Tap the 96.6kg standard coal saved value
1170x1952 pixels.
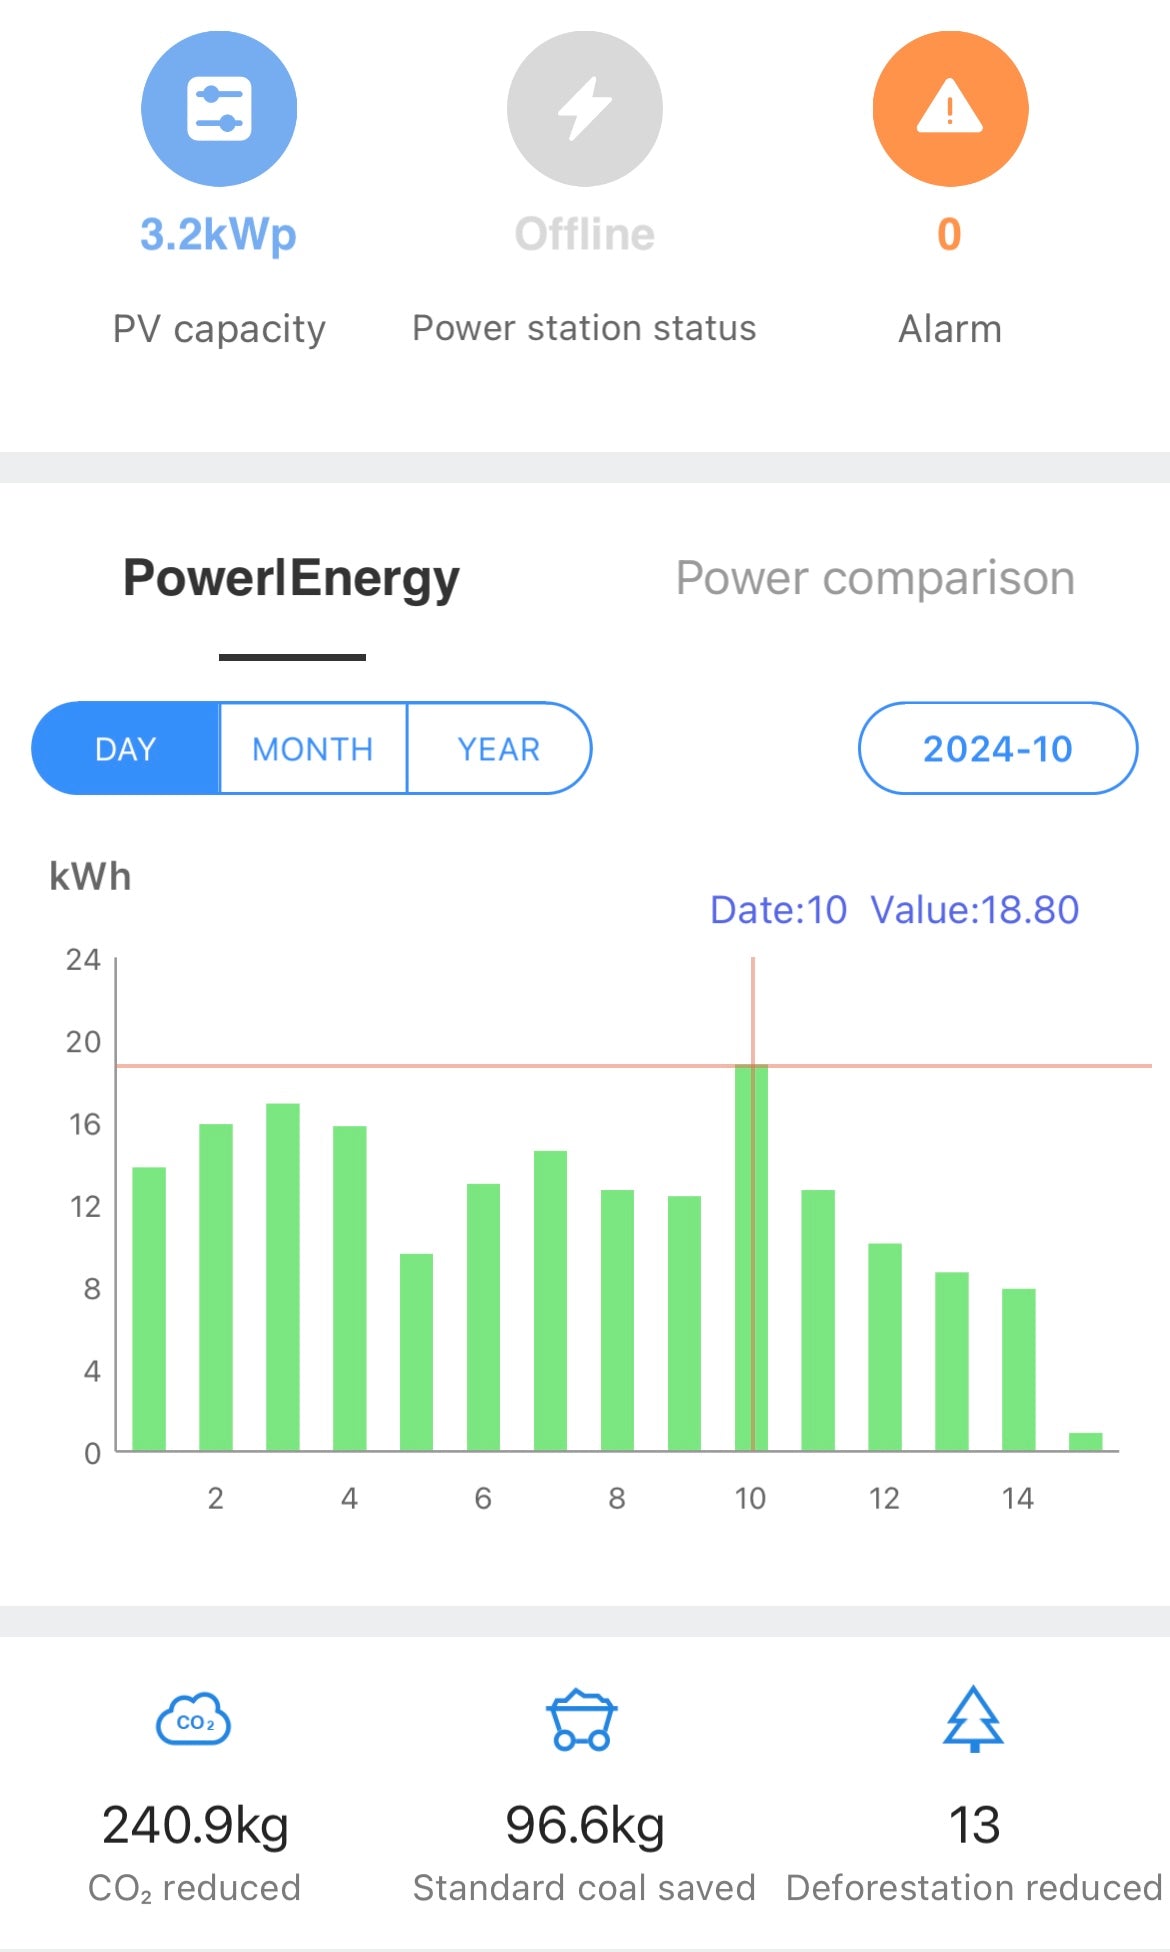click(584, 1825)
